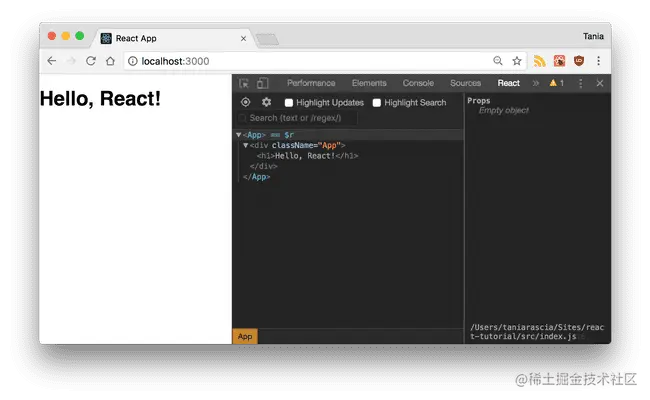
Task: Switch to the Sources tab
Action: [x=466, y=83]
